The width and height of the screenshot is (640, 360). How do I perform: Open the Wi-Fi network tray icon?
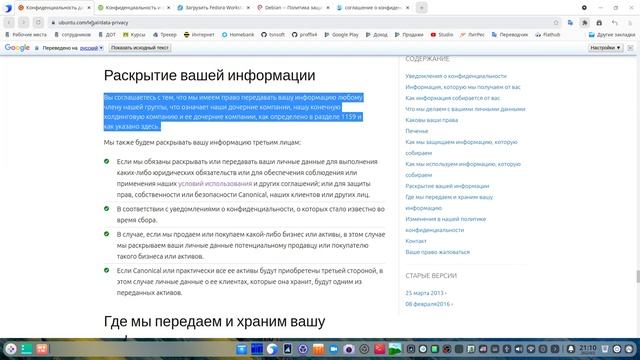click(x=531, y=349)
